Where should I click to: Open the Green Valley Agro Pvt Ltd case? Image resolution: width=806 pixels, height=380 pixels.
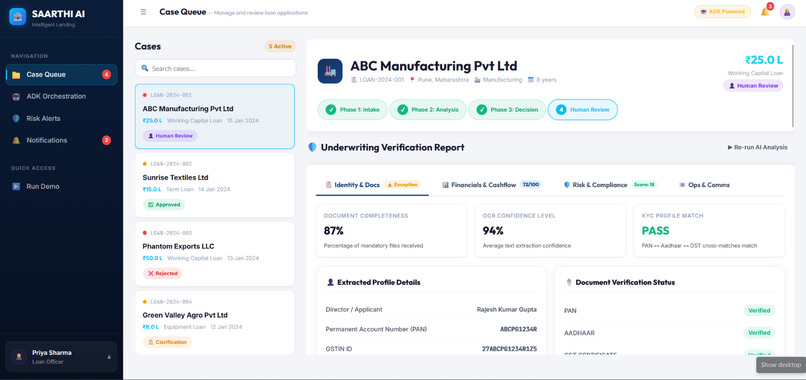tap(215, 323)
